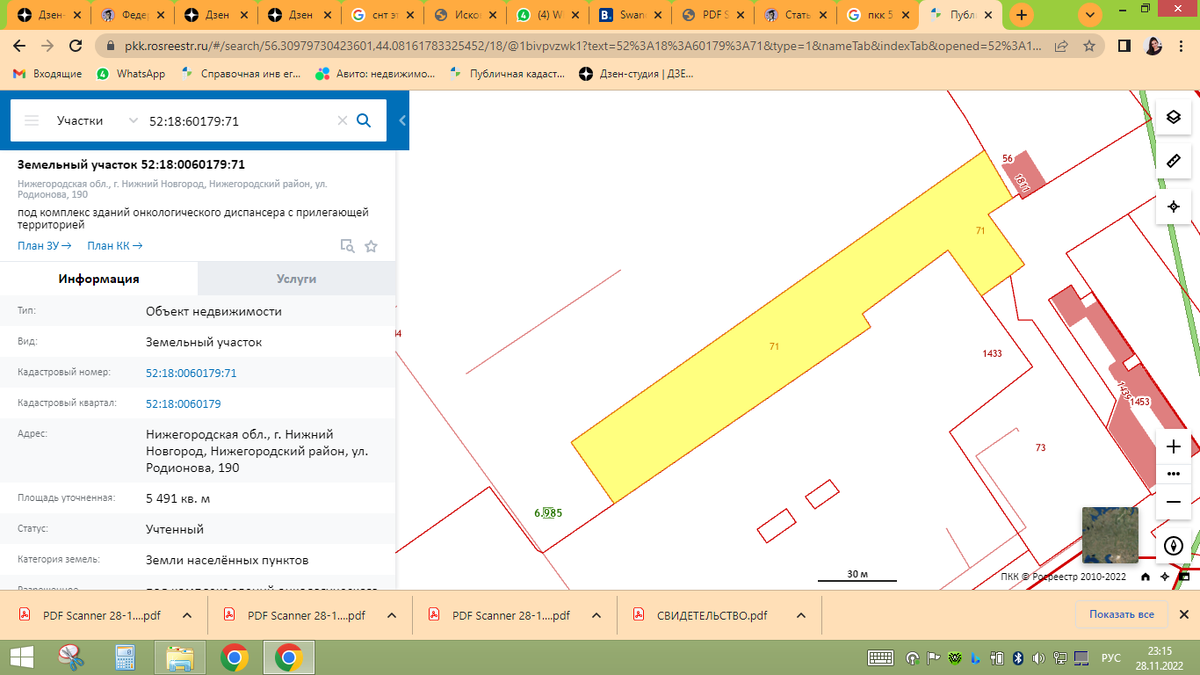Switch to the Swan browser tab
The width and height of the screenshot is (1200, 675).
point(630,16)
